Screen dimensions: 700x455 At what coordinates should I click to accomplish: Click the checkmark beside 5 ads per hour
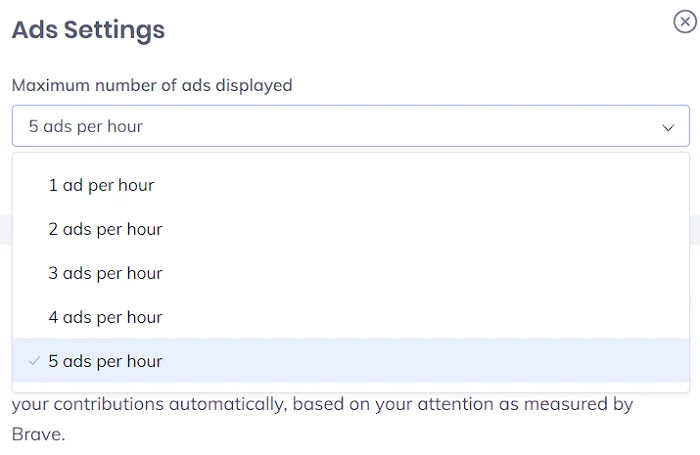pyautogui.click(x=35, y=361)
